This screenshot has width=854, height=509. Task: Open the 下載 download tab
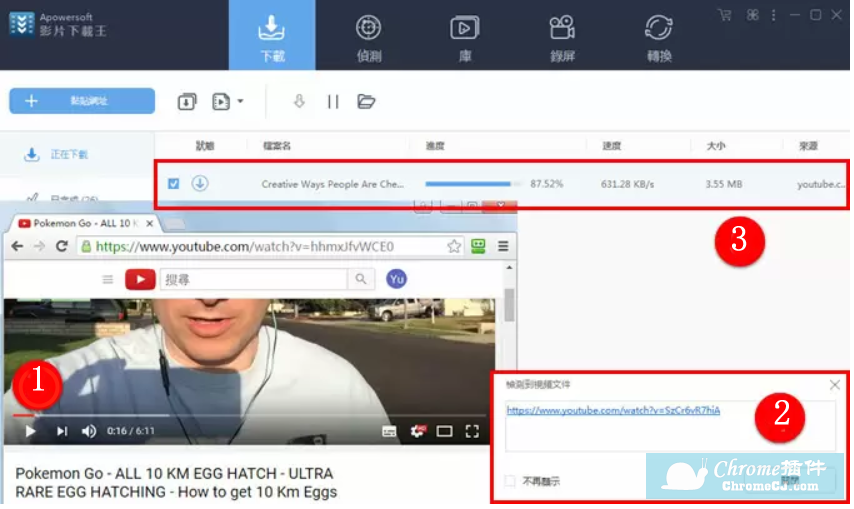click(x=272, y=35)
